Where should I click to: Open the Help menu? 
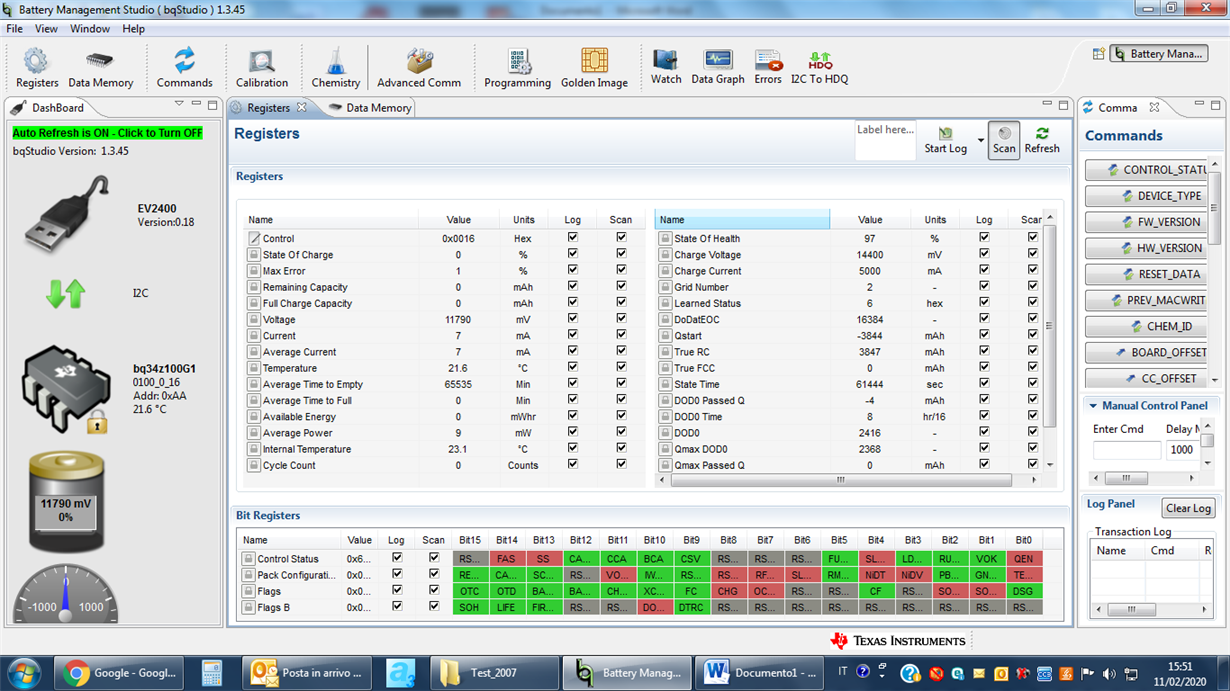(134, 29)
